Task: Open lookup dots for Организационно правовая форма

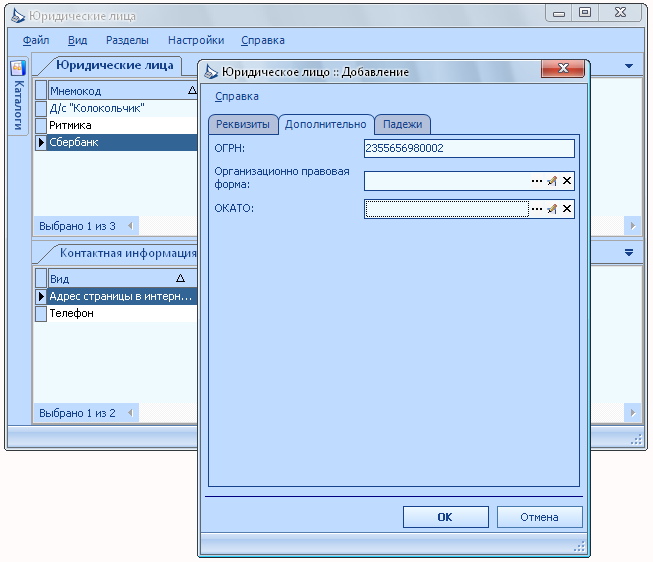Action: (537, 181)
